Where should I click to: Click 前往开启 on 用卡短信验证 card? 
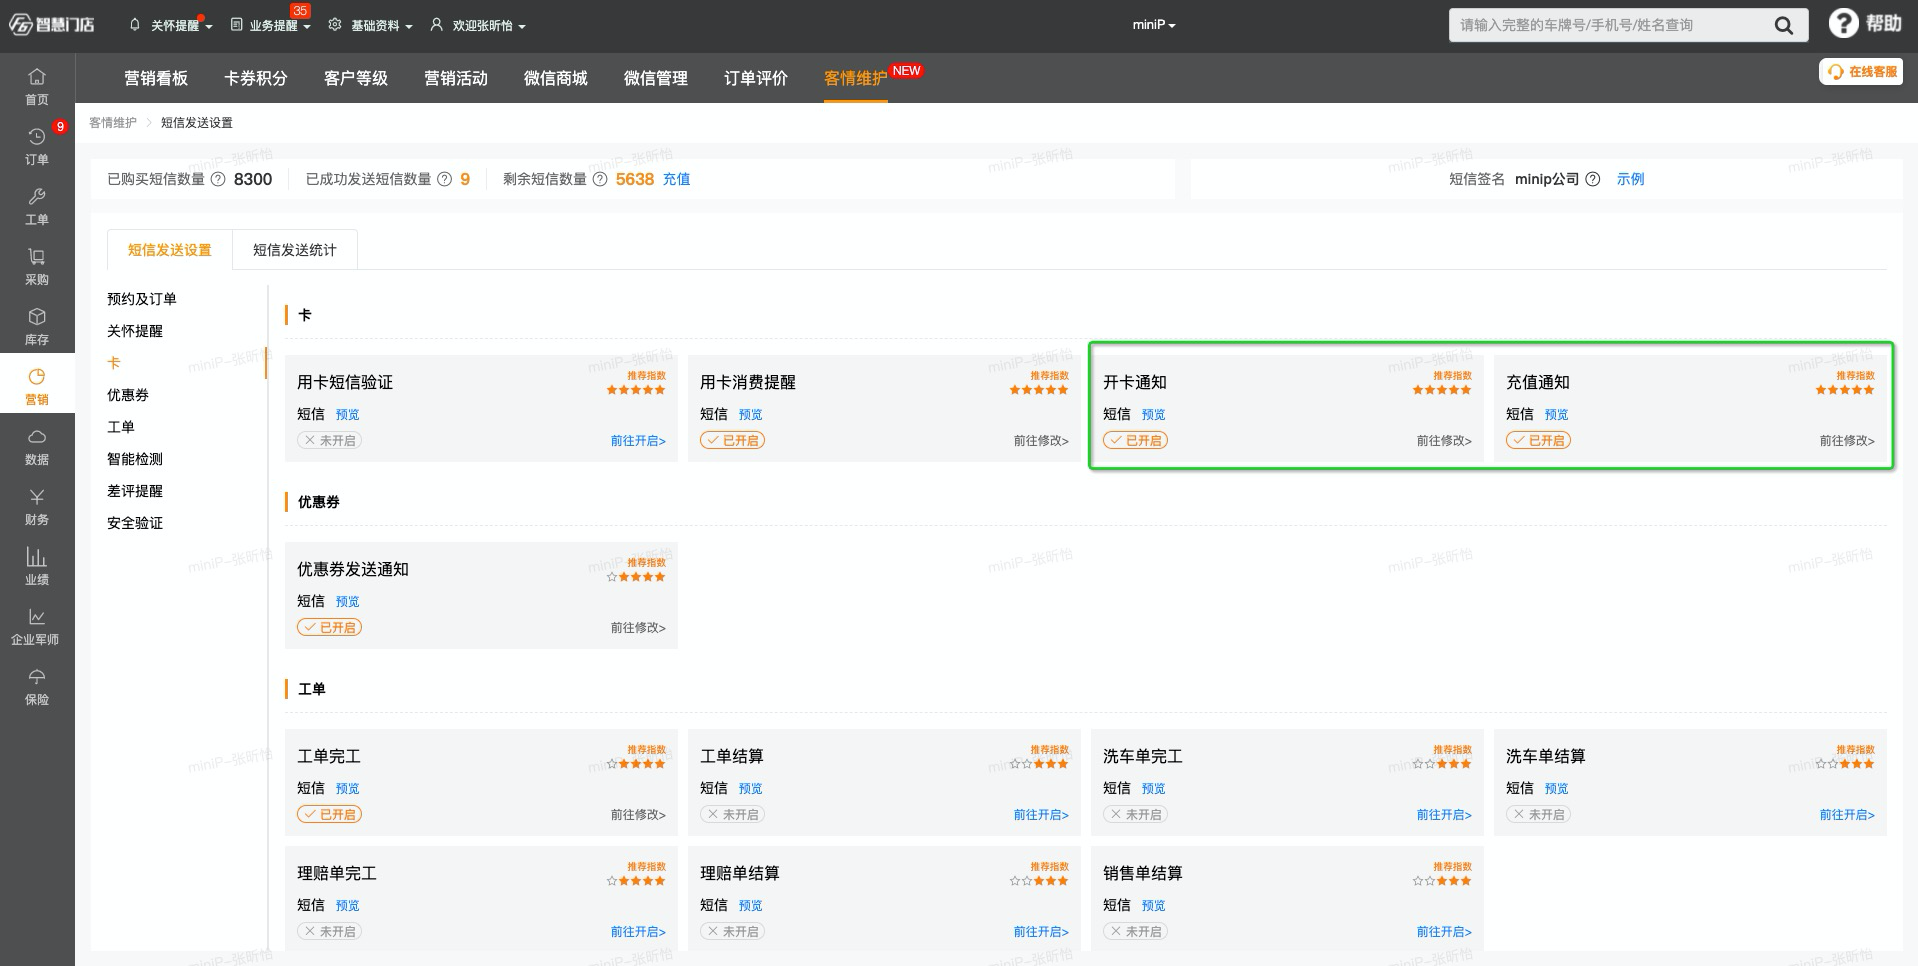tap(638, 441)
